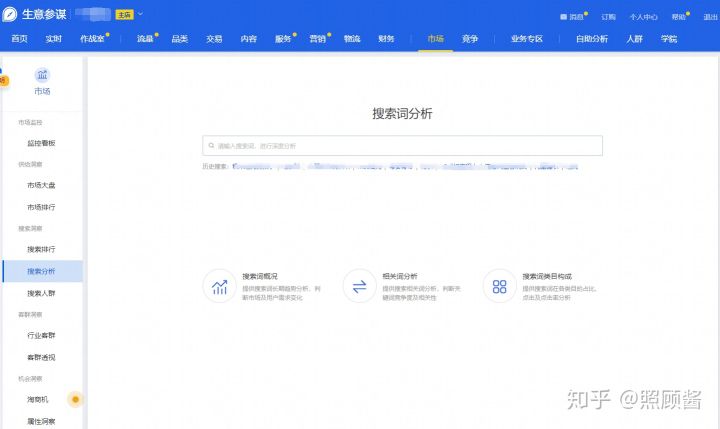Go to 个人中心
Image resolution: width=720 pixels, height=429 pixels.
pos(643,17)
